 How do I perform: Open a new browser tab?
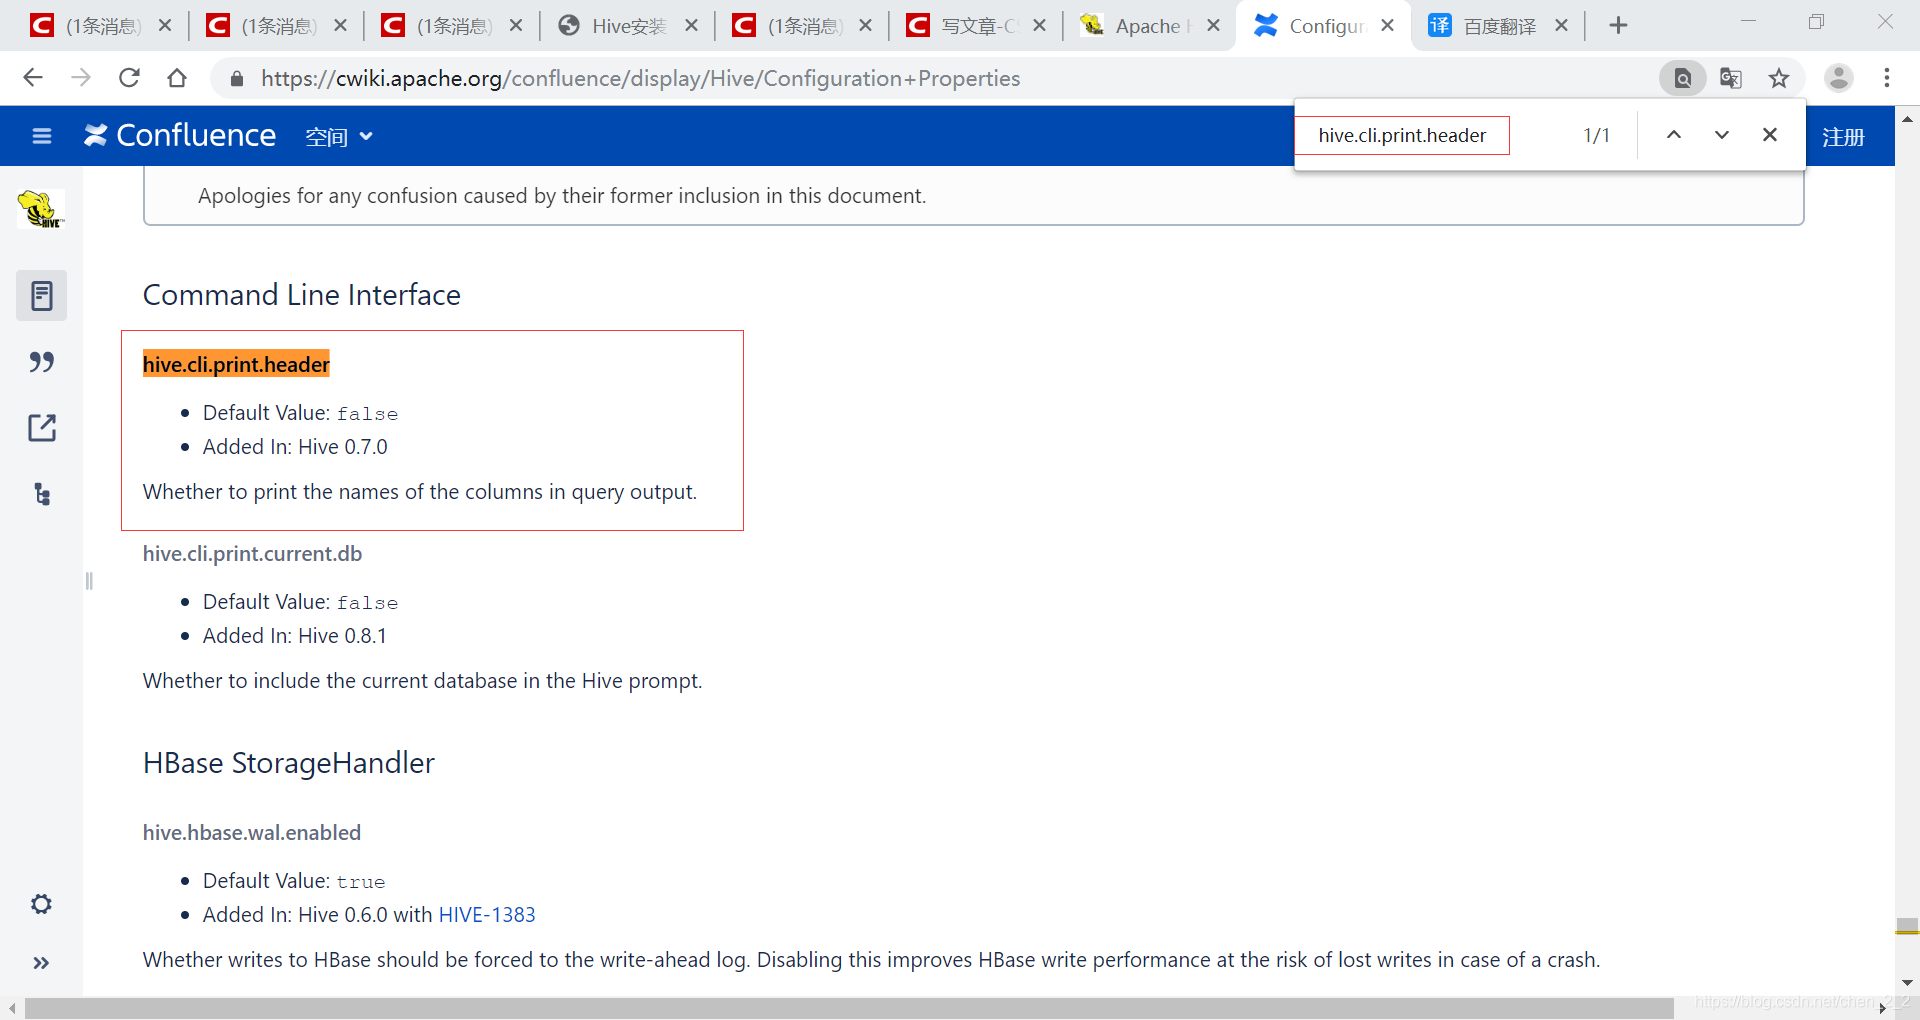click(1618, 26)
